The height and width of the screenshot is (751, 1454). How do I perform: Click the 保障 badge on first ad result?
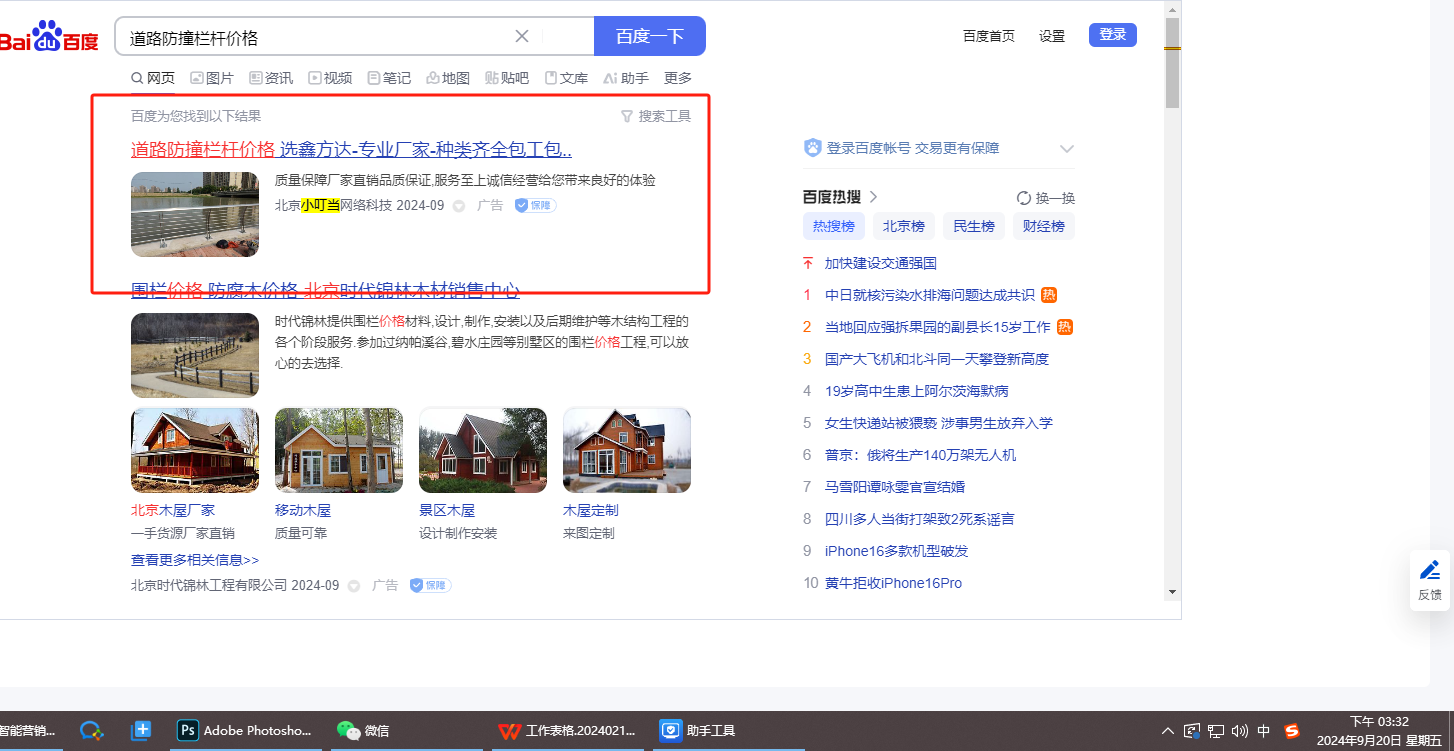coord(535,205)
